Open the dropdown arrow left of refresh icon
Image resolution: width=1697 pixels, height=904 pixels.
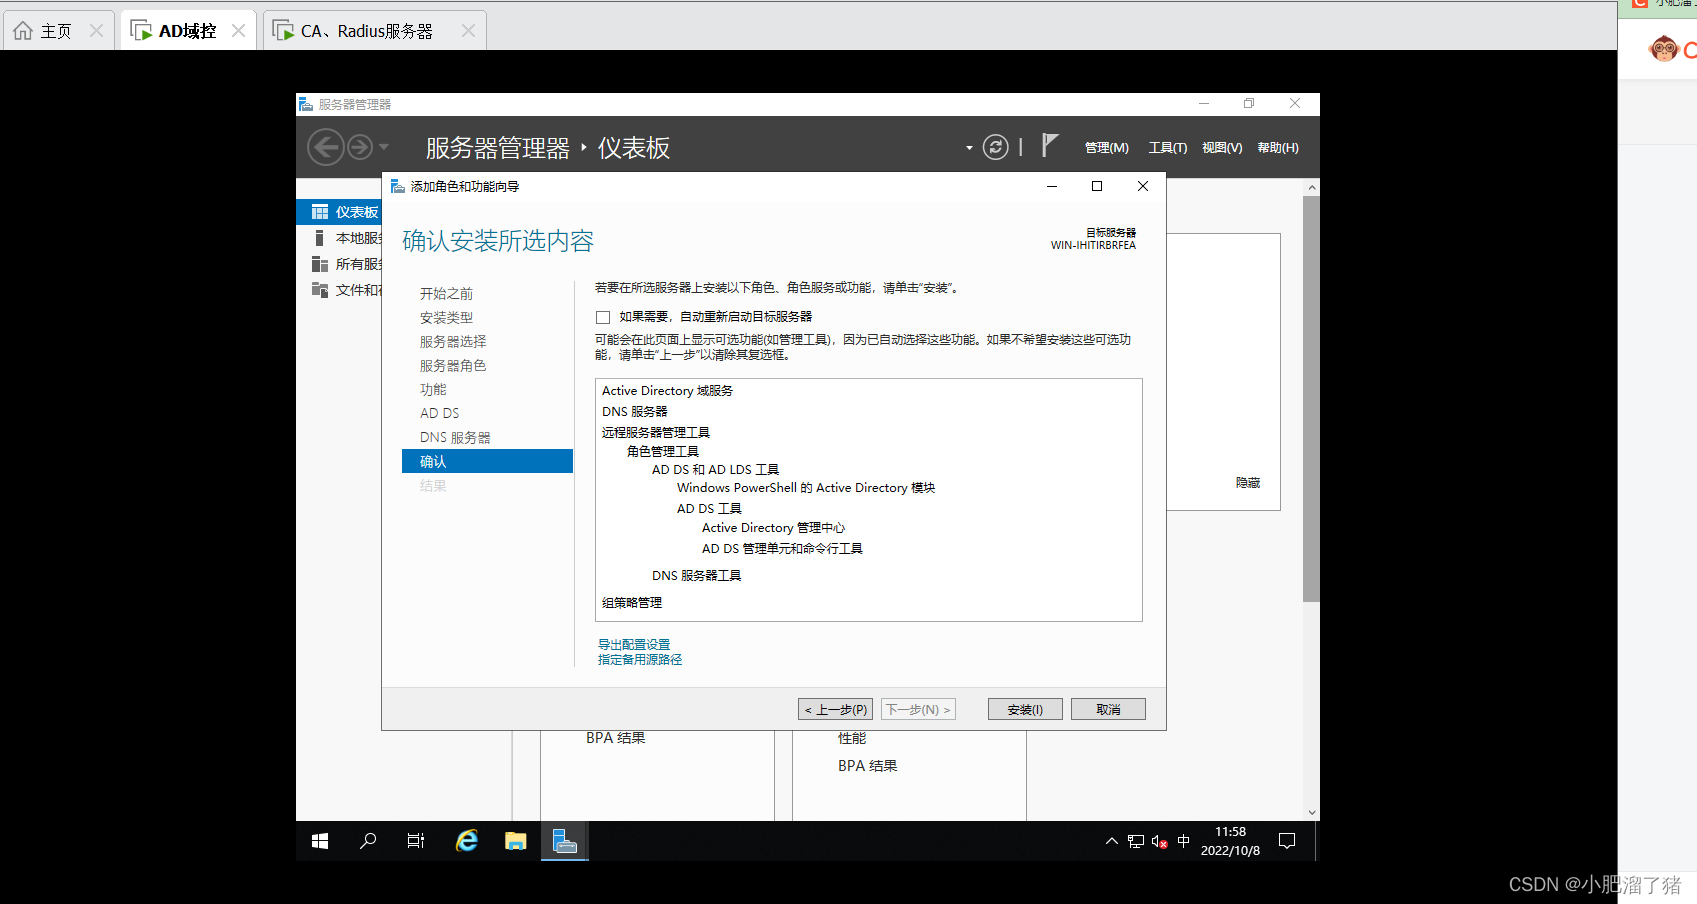pos(969,148)
